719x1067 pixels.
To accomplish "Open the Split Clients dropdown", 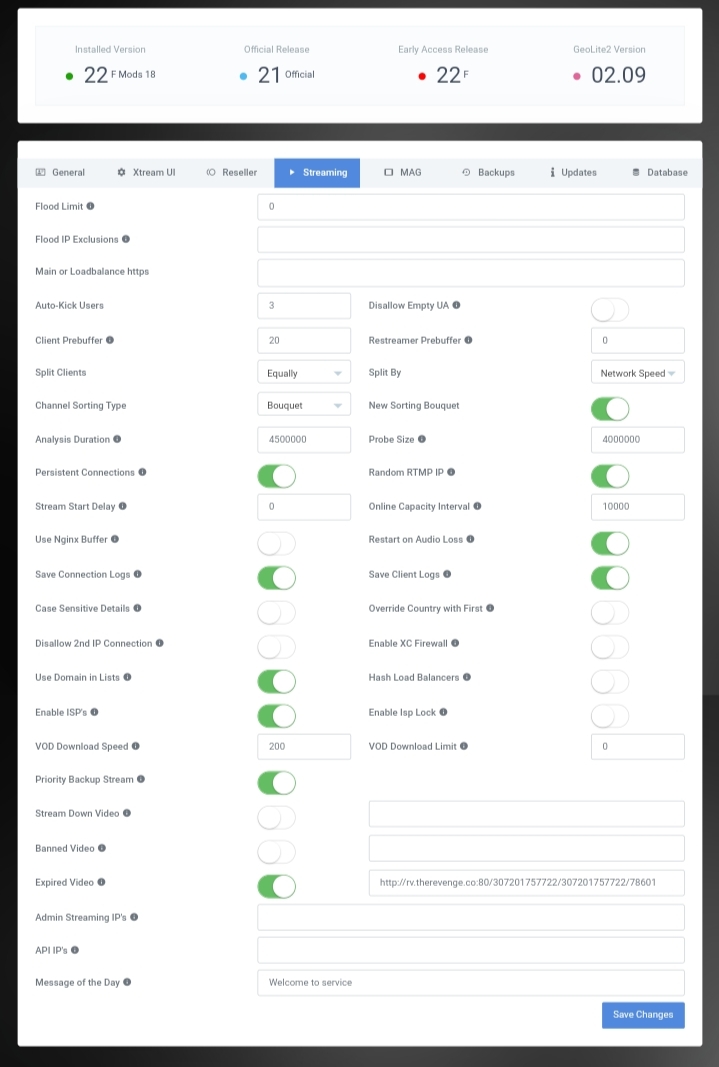I will 304,373.
